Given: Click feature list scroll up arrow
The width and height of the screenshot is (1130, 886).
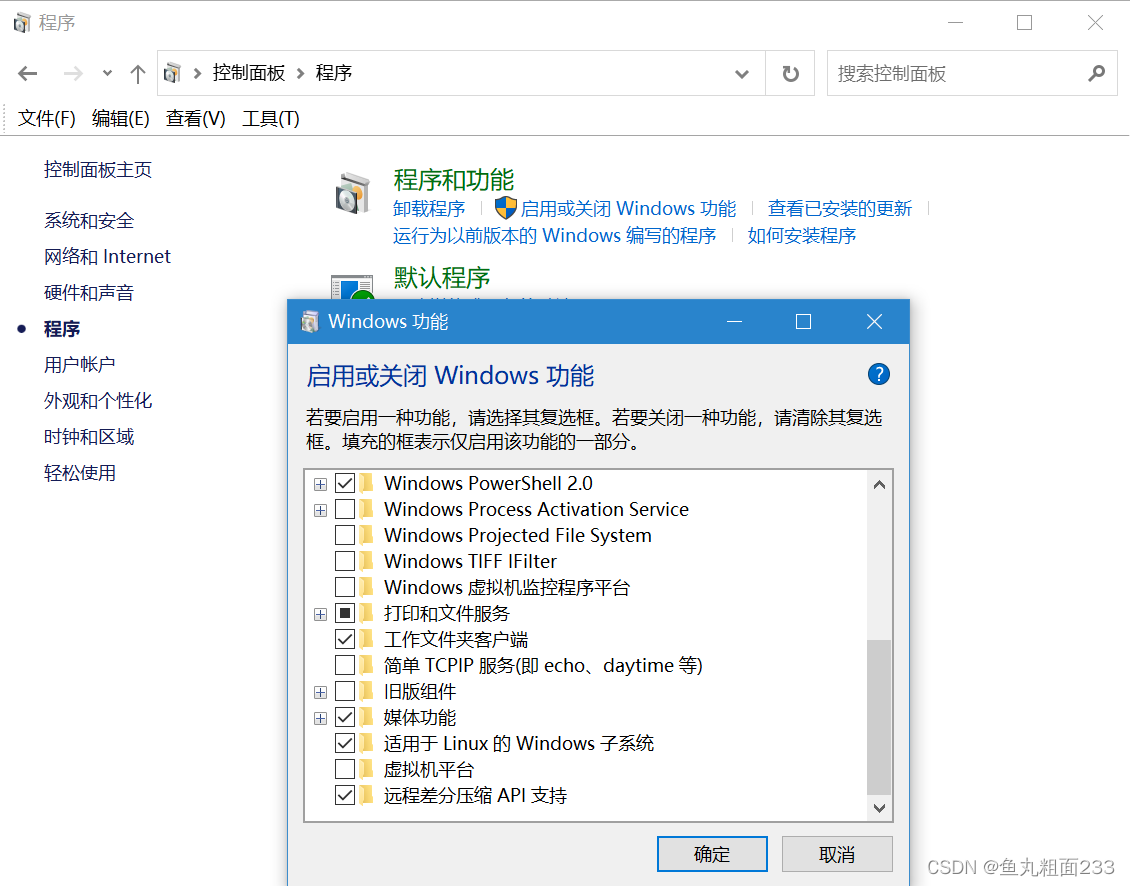Looking at the screenshot, I should click(x=879, y=484).
